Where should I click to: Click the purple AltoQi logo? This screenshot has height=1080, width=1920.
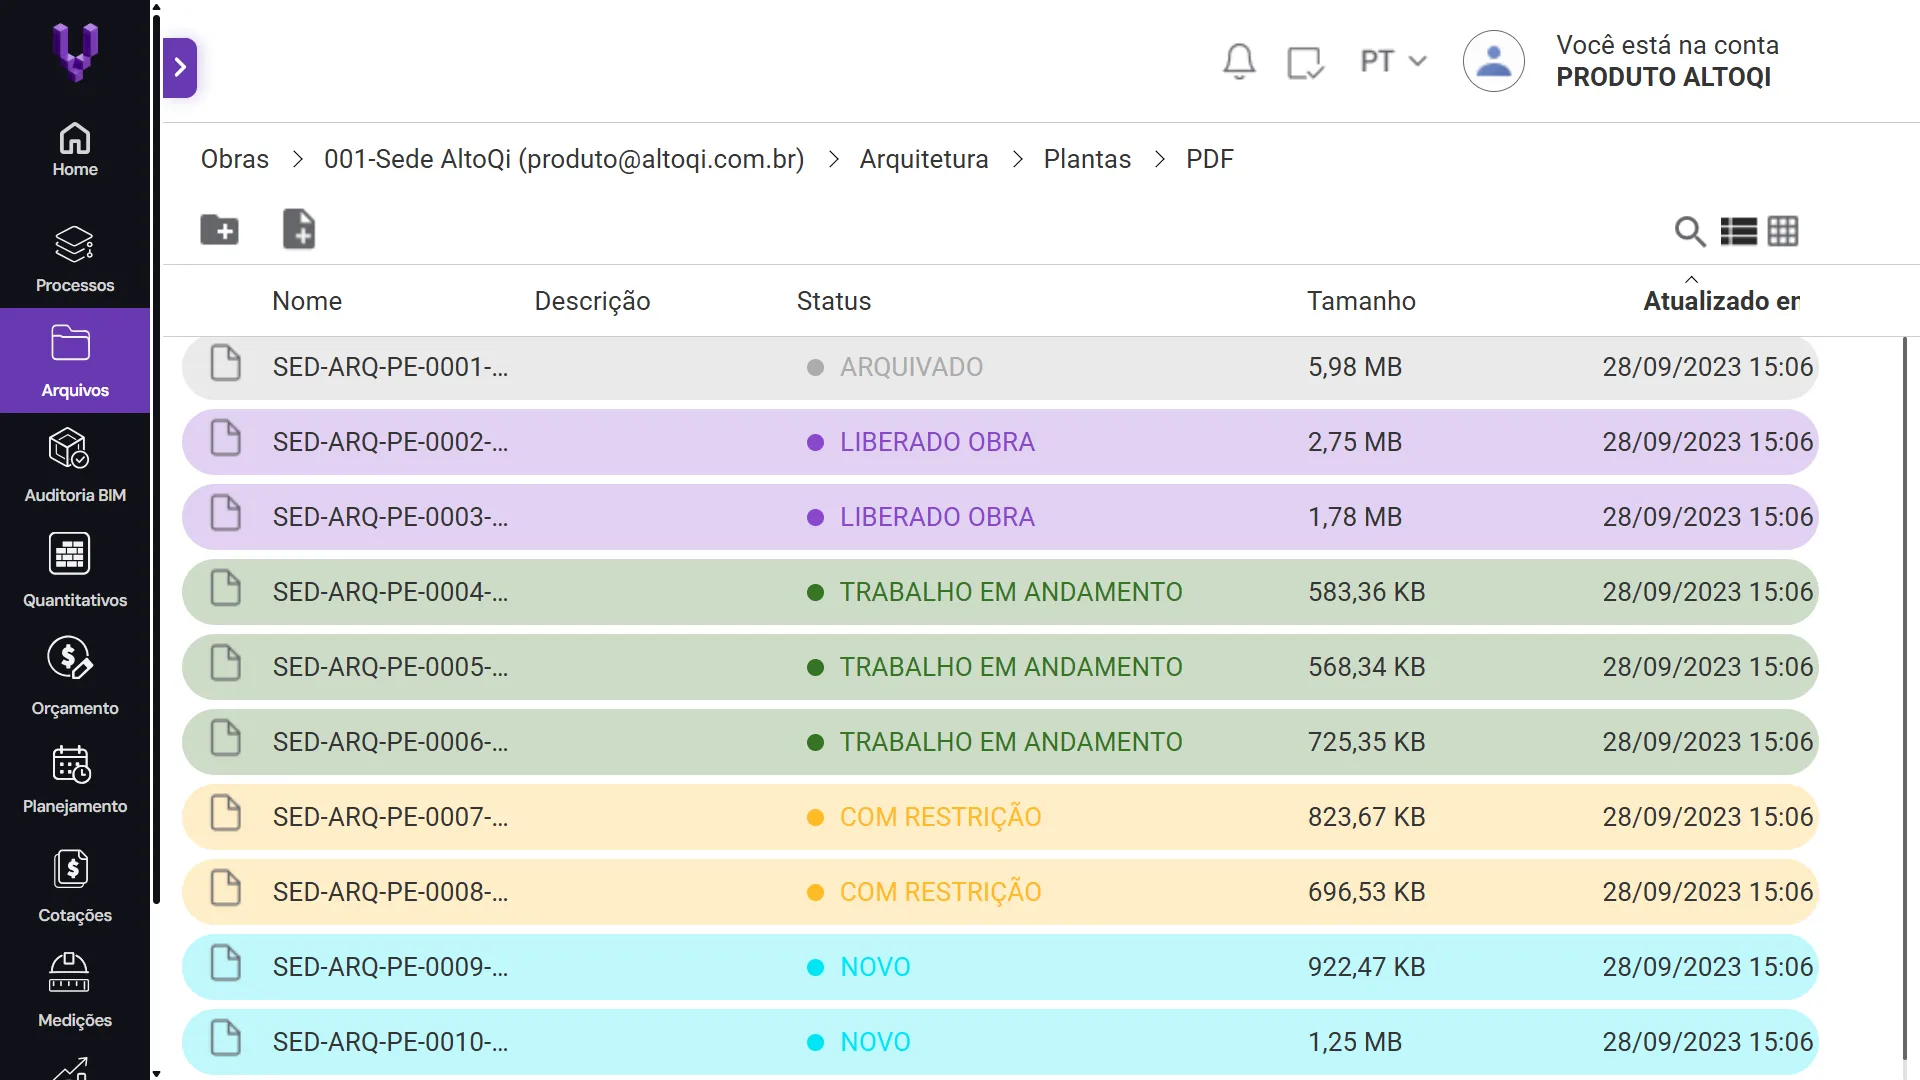click(75, 52)
